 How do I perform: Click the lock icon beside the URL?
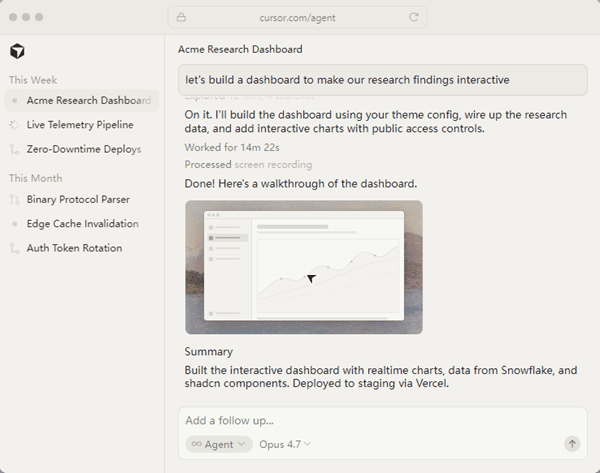(181, 17)
